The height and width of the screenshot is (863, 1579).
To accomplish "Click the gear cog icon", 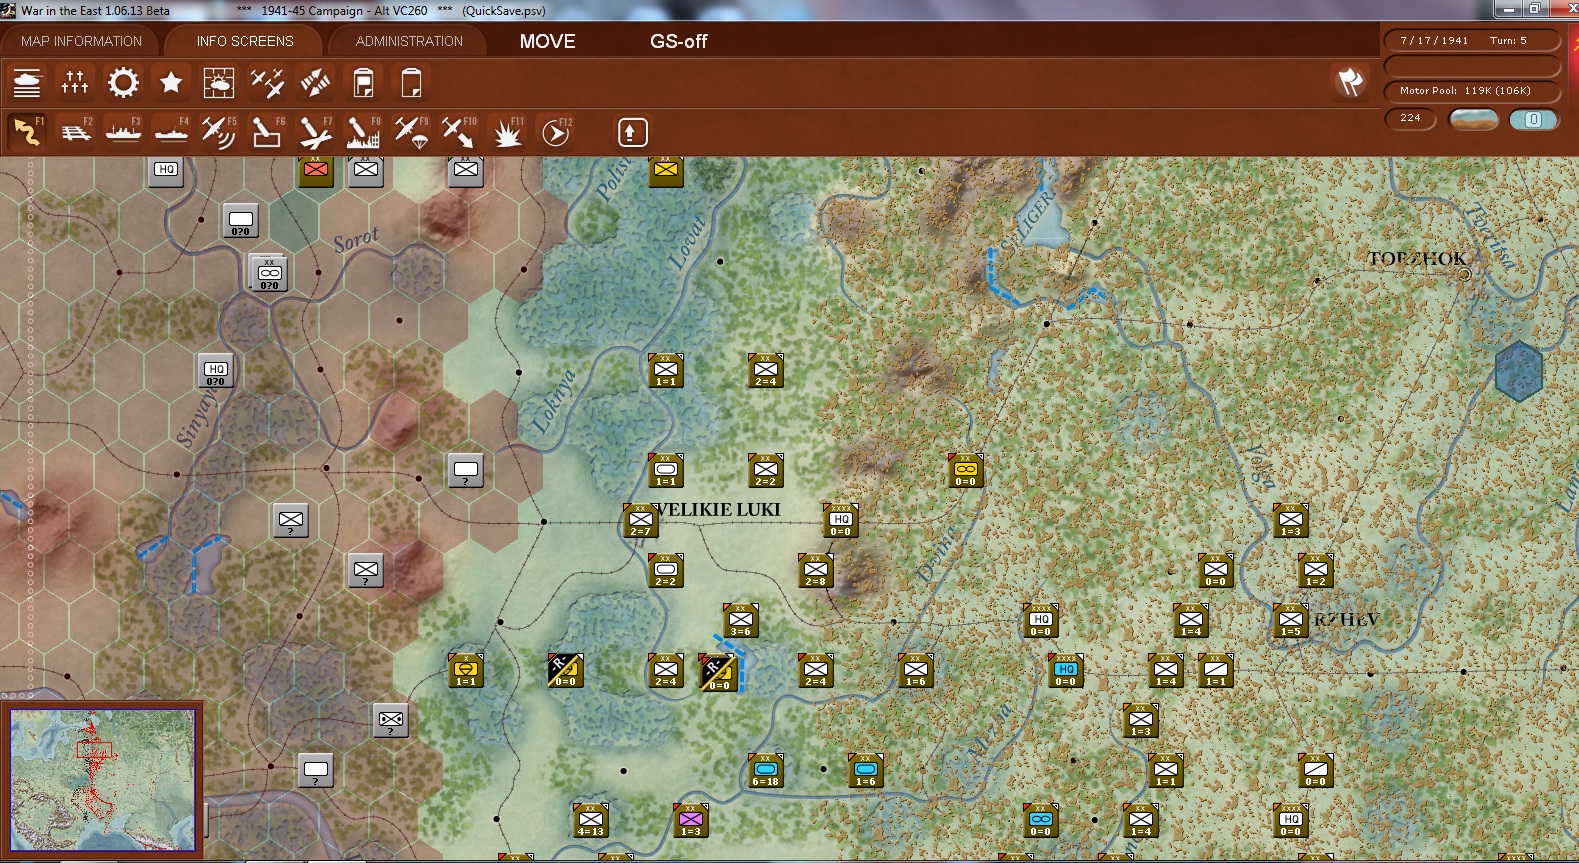I will coord(123,82).
